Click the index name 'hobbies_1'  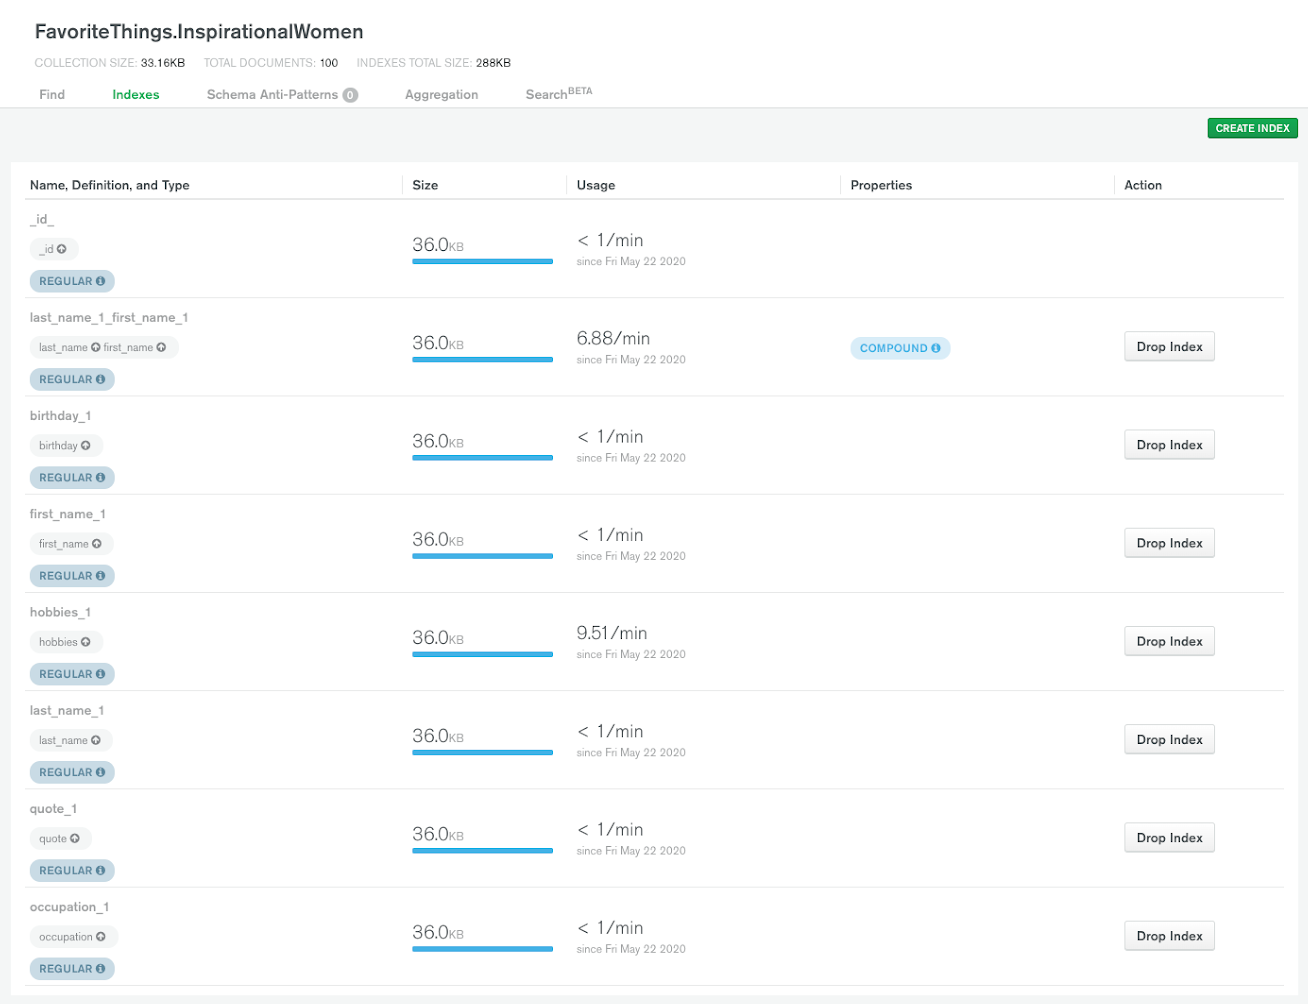[x=60, y=612]
